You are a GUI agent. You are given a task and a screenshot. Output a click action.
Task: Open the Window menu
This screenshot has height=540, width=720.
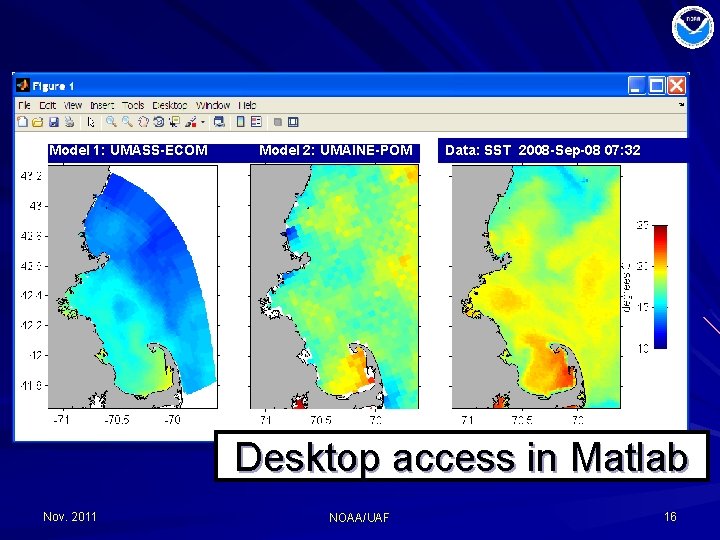[213, 105]
